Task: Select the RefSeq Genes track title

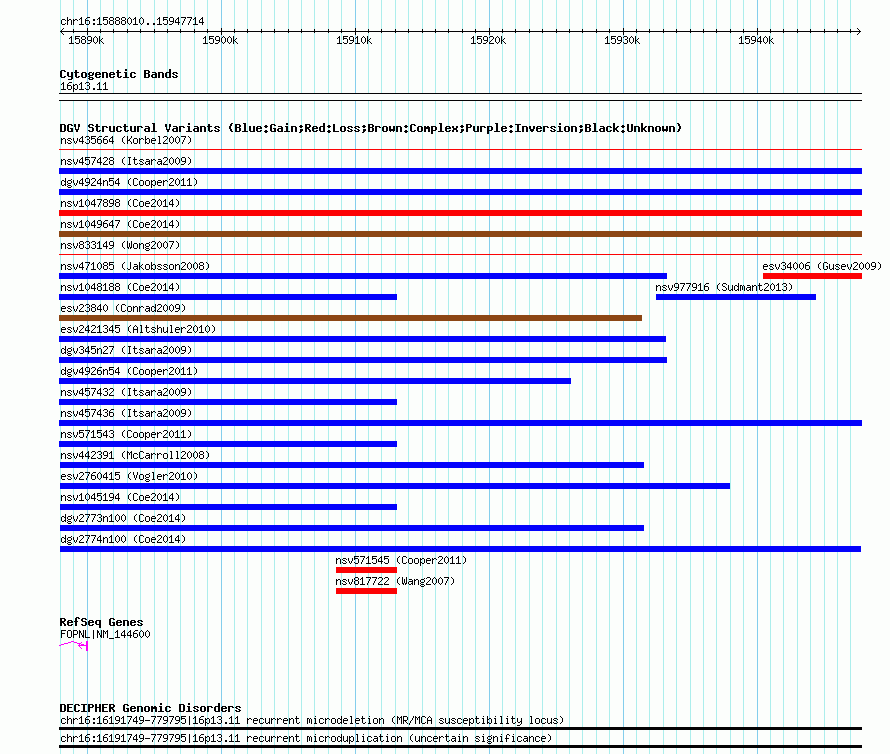Action: [x=101, y=622]
